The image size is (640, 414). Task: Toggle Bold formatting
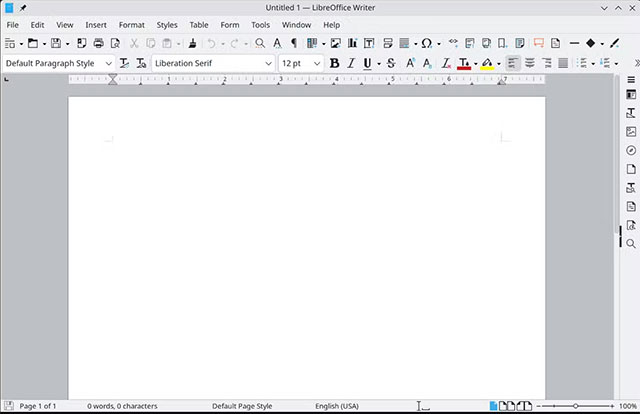334,63
